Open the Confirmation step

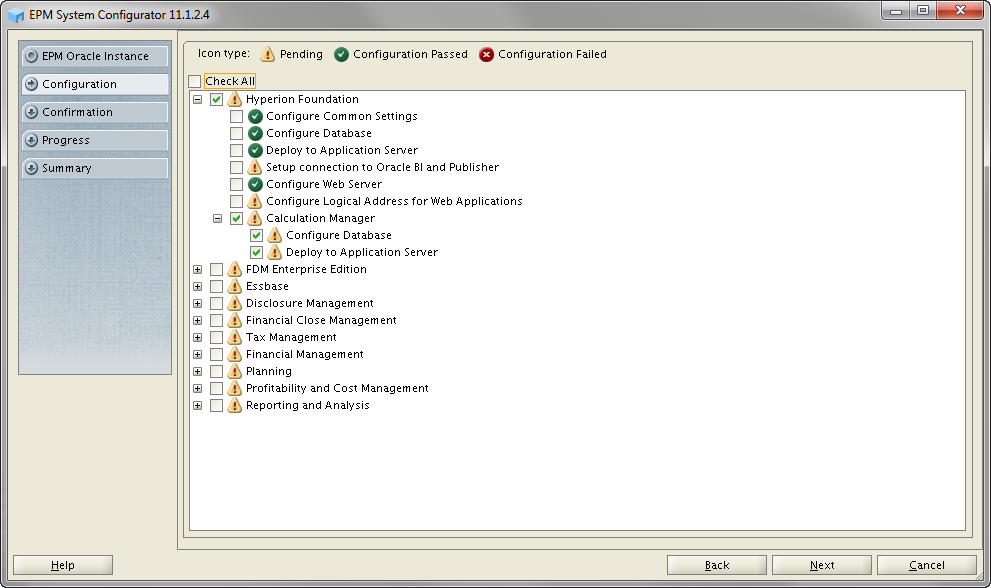click(x=95, y=113)
